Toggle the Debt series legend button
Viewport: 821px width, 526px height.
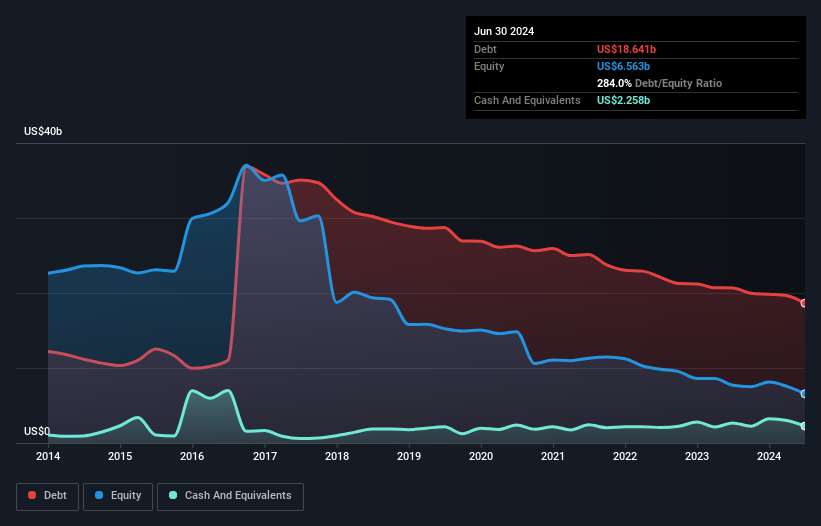[x=48, y=496]
